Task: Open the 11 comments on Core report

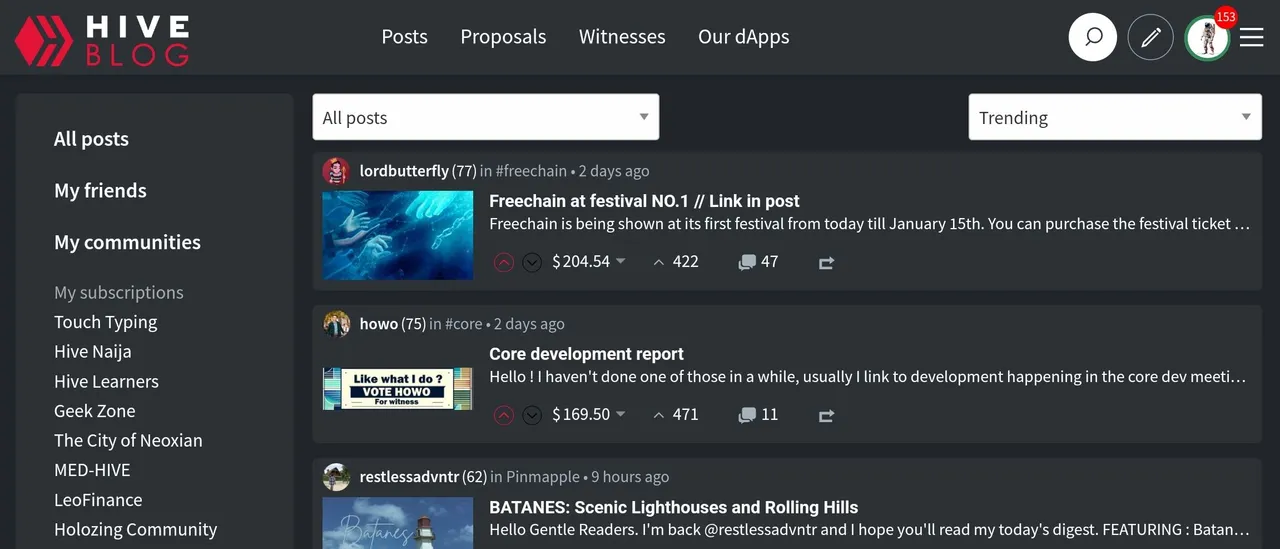Action: [x=758, y=415]
